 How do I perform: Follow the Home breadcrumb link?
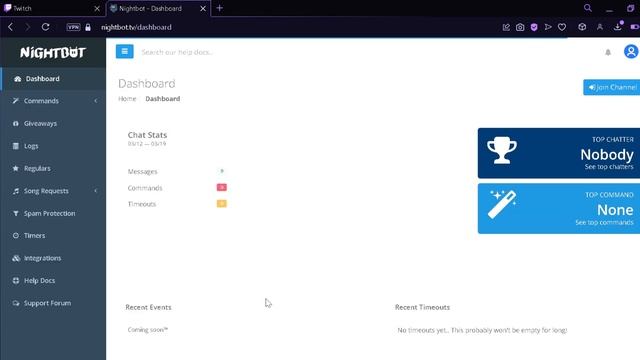click(x=127, y=99)
